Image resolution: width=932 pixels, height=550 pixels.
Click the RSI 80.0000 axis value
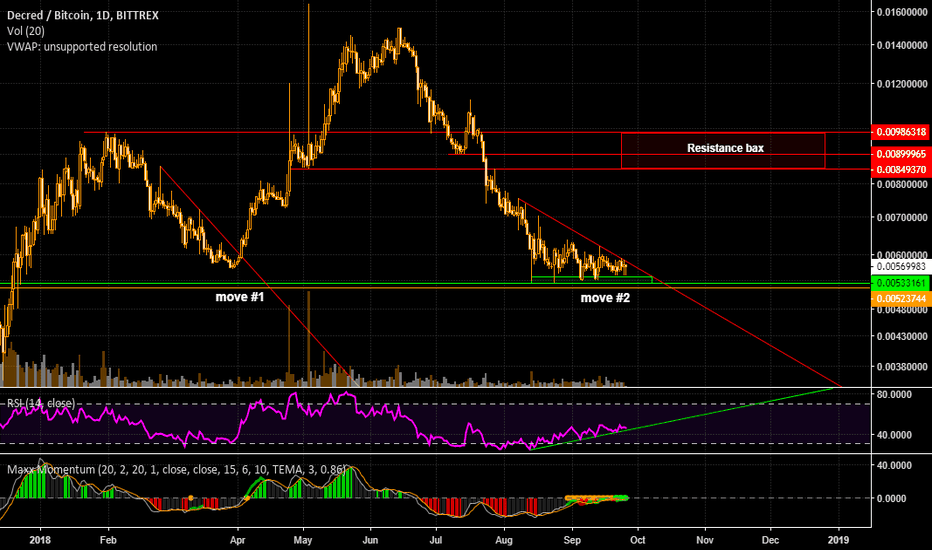pyautogui.click(x=894, y=395)
